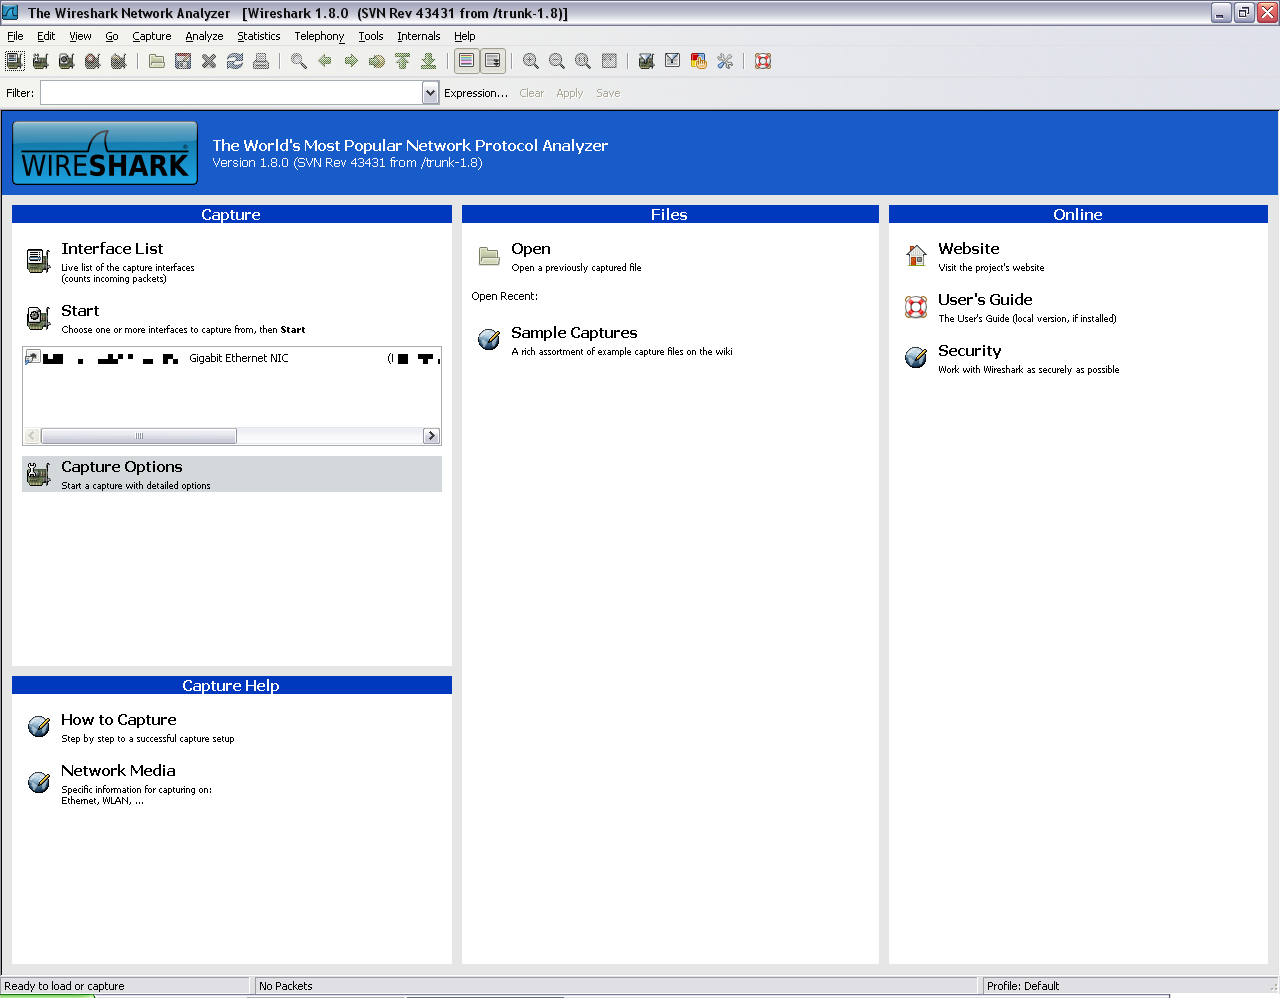This screenshot has height=998, width=1280.
Task: Open Sample Captures wiki link
Action: pos(574,332)
